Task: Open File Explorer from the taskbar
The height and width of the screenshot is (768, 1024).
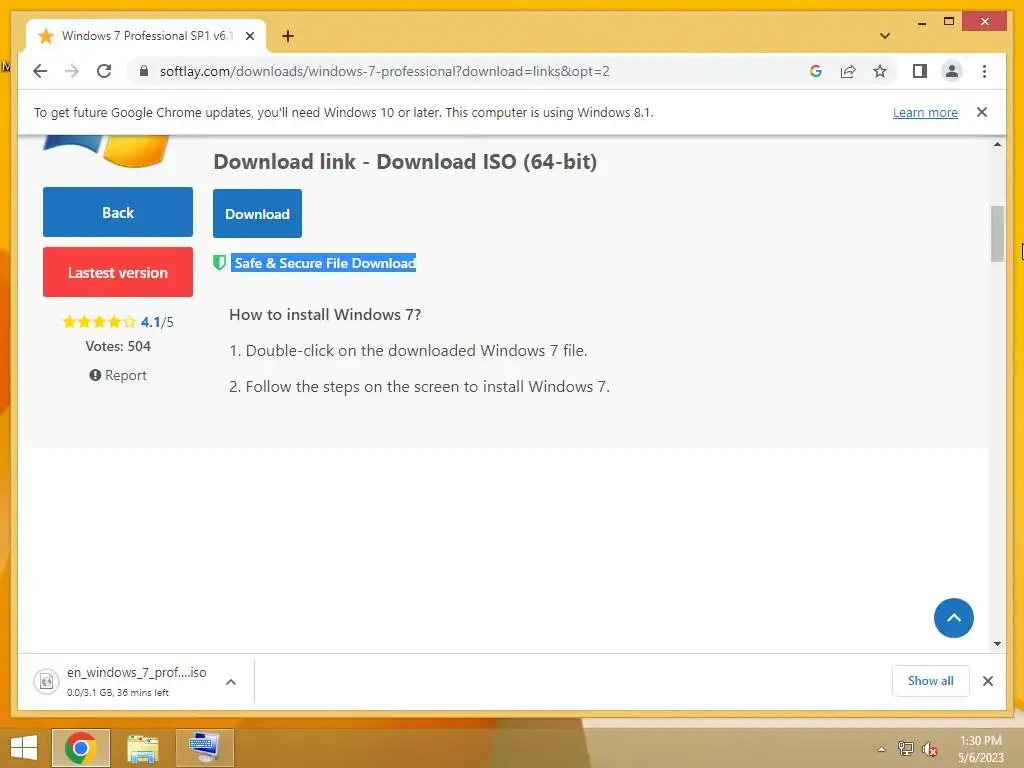Action: [x=142, y=748]
